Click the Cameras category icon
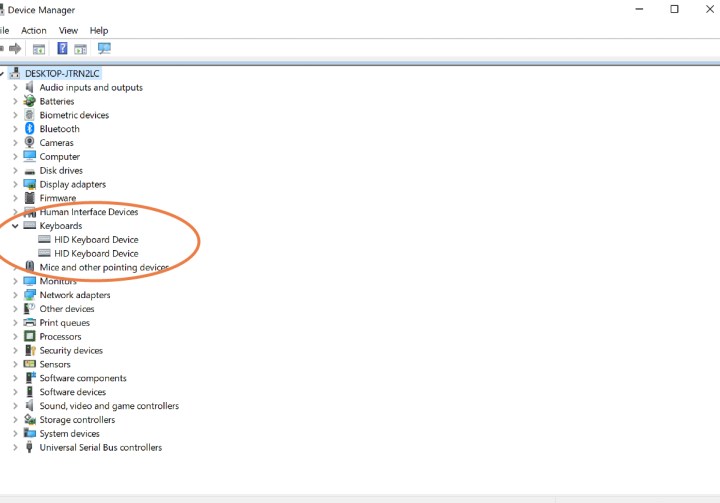720x503 pixels. coord(30,143)
